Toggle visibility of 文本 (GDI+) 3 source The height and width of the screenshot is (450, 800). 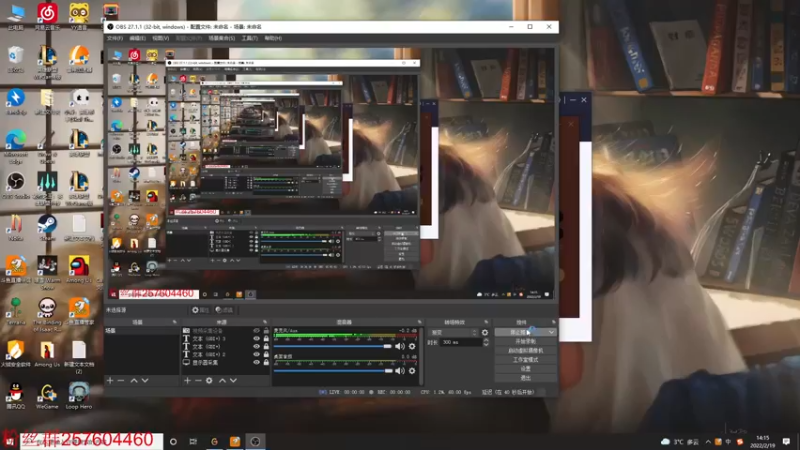[x=256, y=339]
